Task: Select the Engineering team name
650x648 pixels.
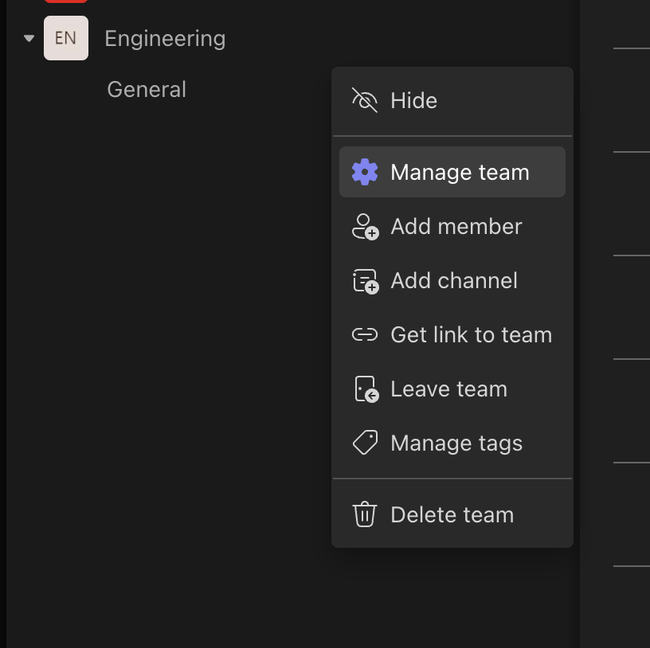Action: pos(165,39)
